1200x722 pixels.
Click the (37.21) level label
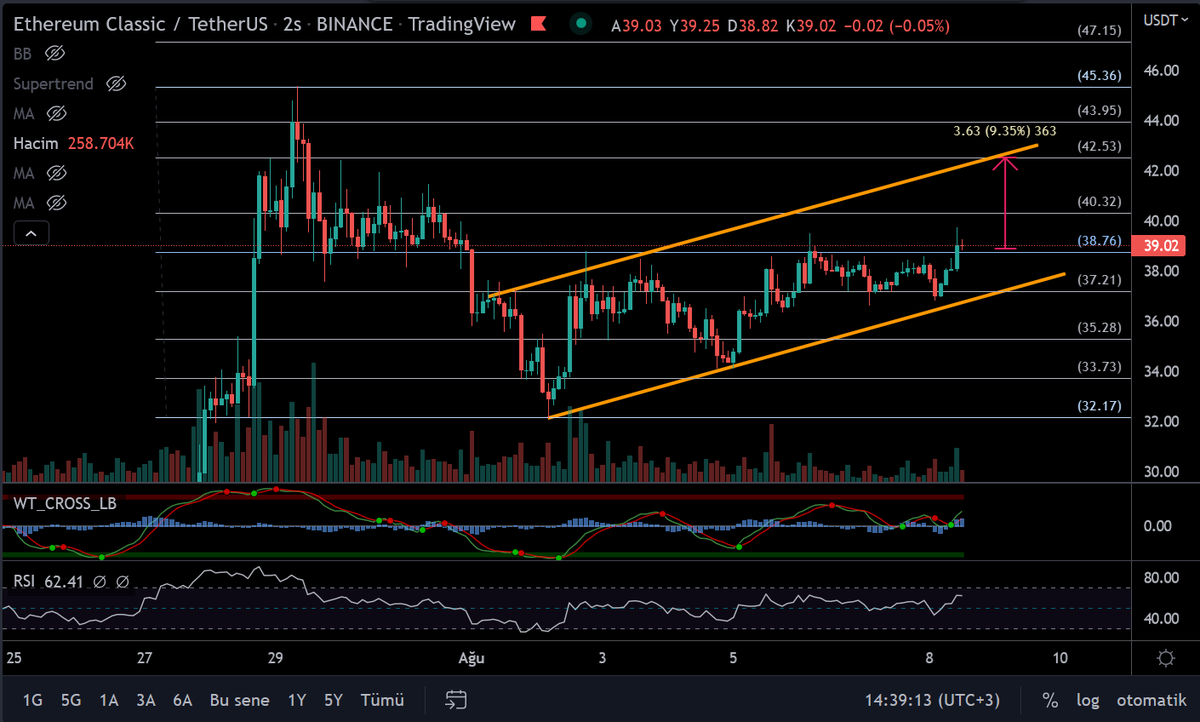pyautogui.click(x=1099, y=280)
